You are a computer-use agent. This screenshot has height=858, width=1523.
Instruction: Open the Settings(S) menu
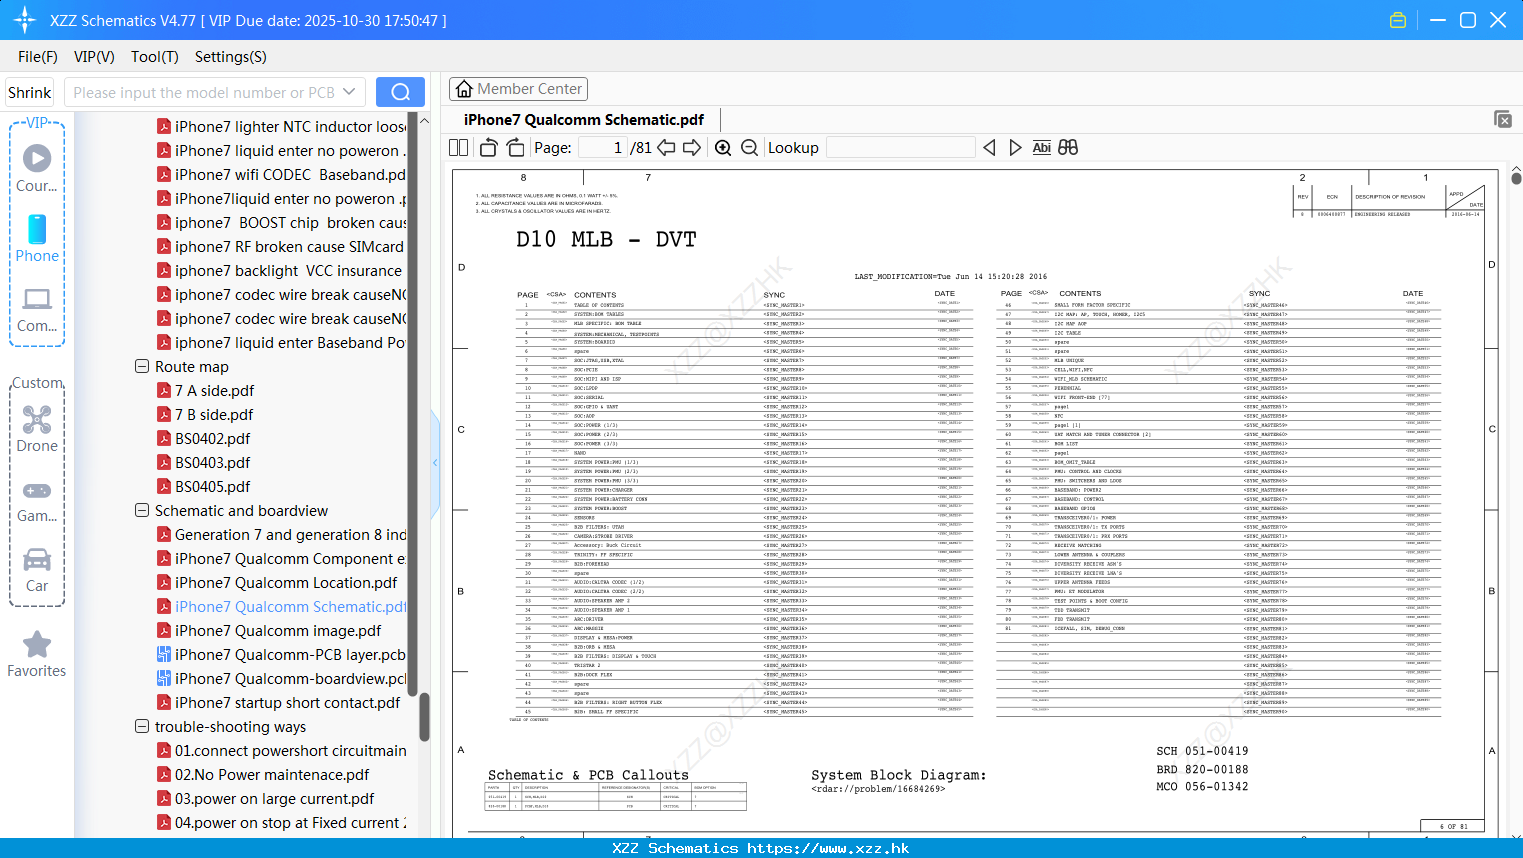click(x=231, y=57)
